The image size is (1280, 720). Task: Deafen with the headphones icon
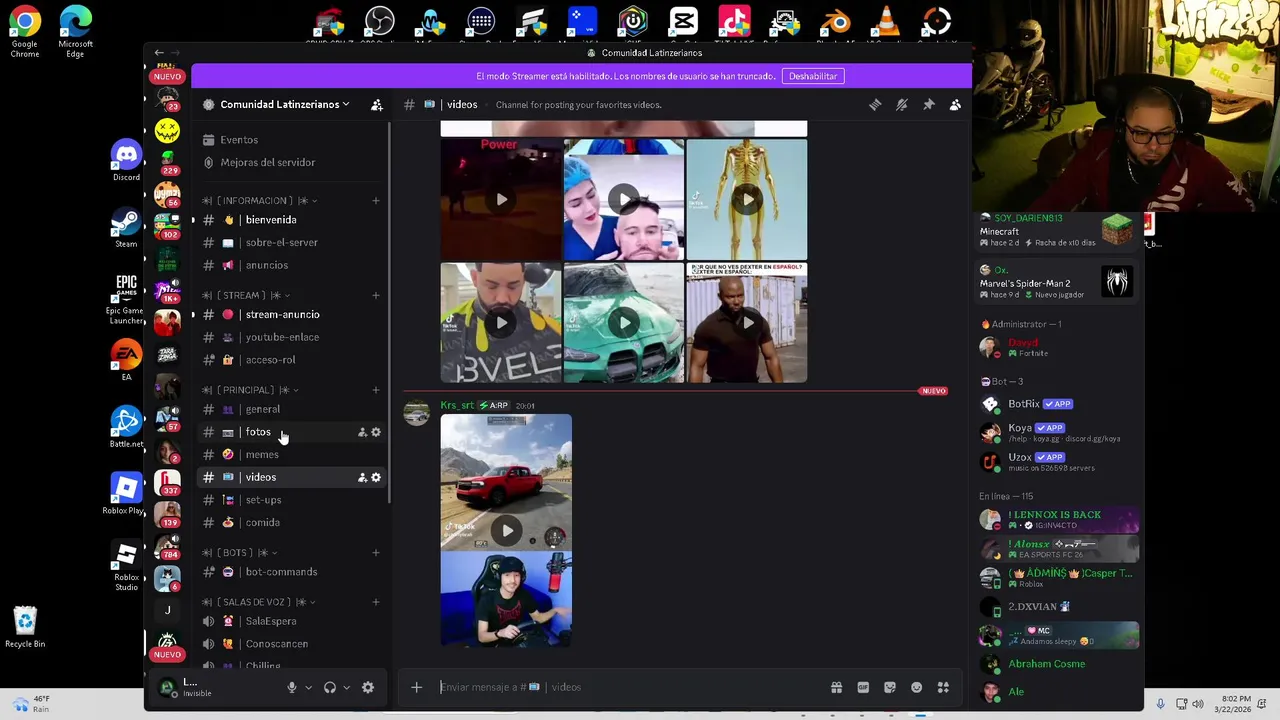tap(330, 687)
